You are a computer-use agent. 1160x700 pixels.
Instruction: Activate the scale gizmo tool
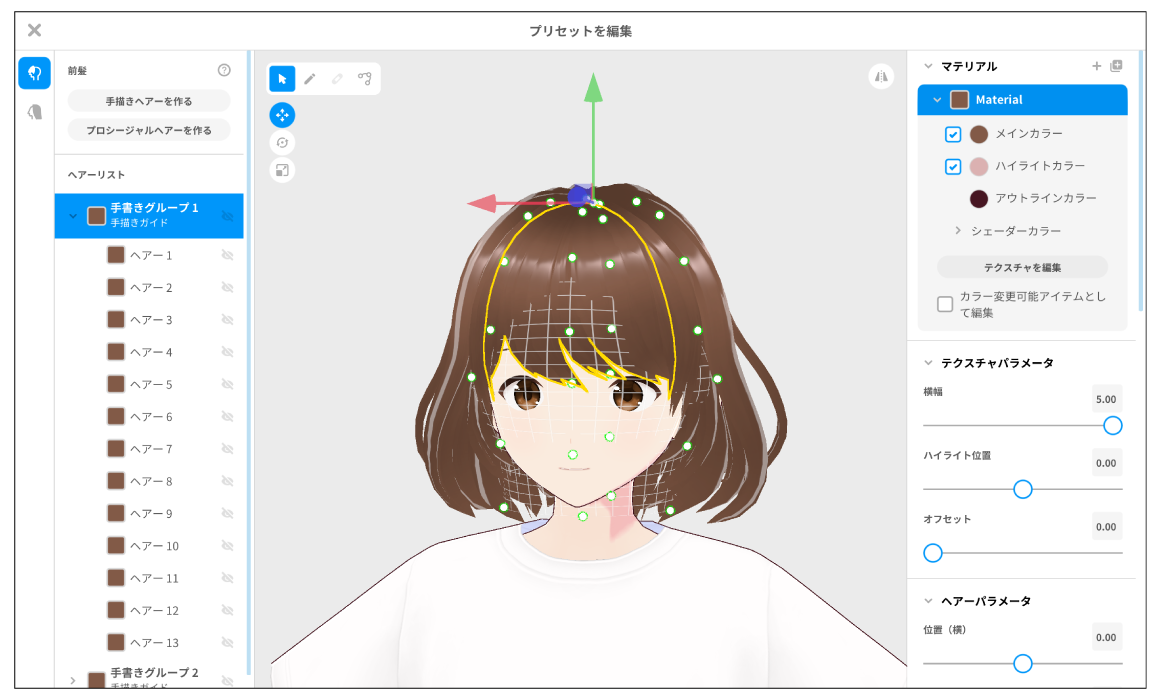point(282,170)
